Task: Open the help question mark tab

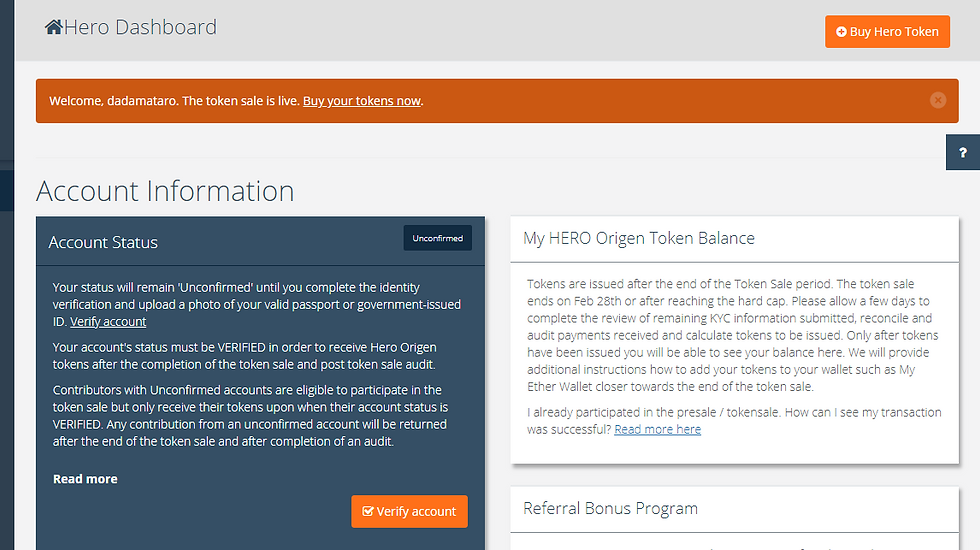Action: (x=962, y=152)
